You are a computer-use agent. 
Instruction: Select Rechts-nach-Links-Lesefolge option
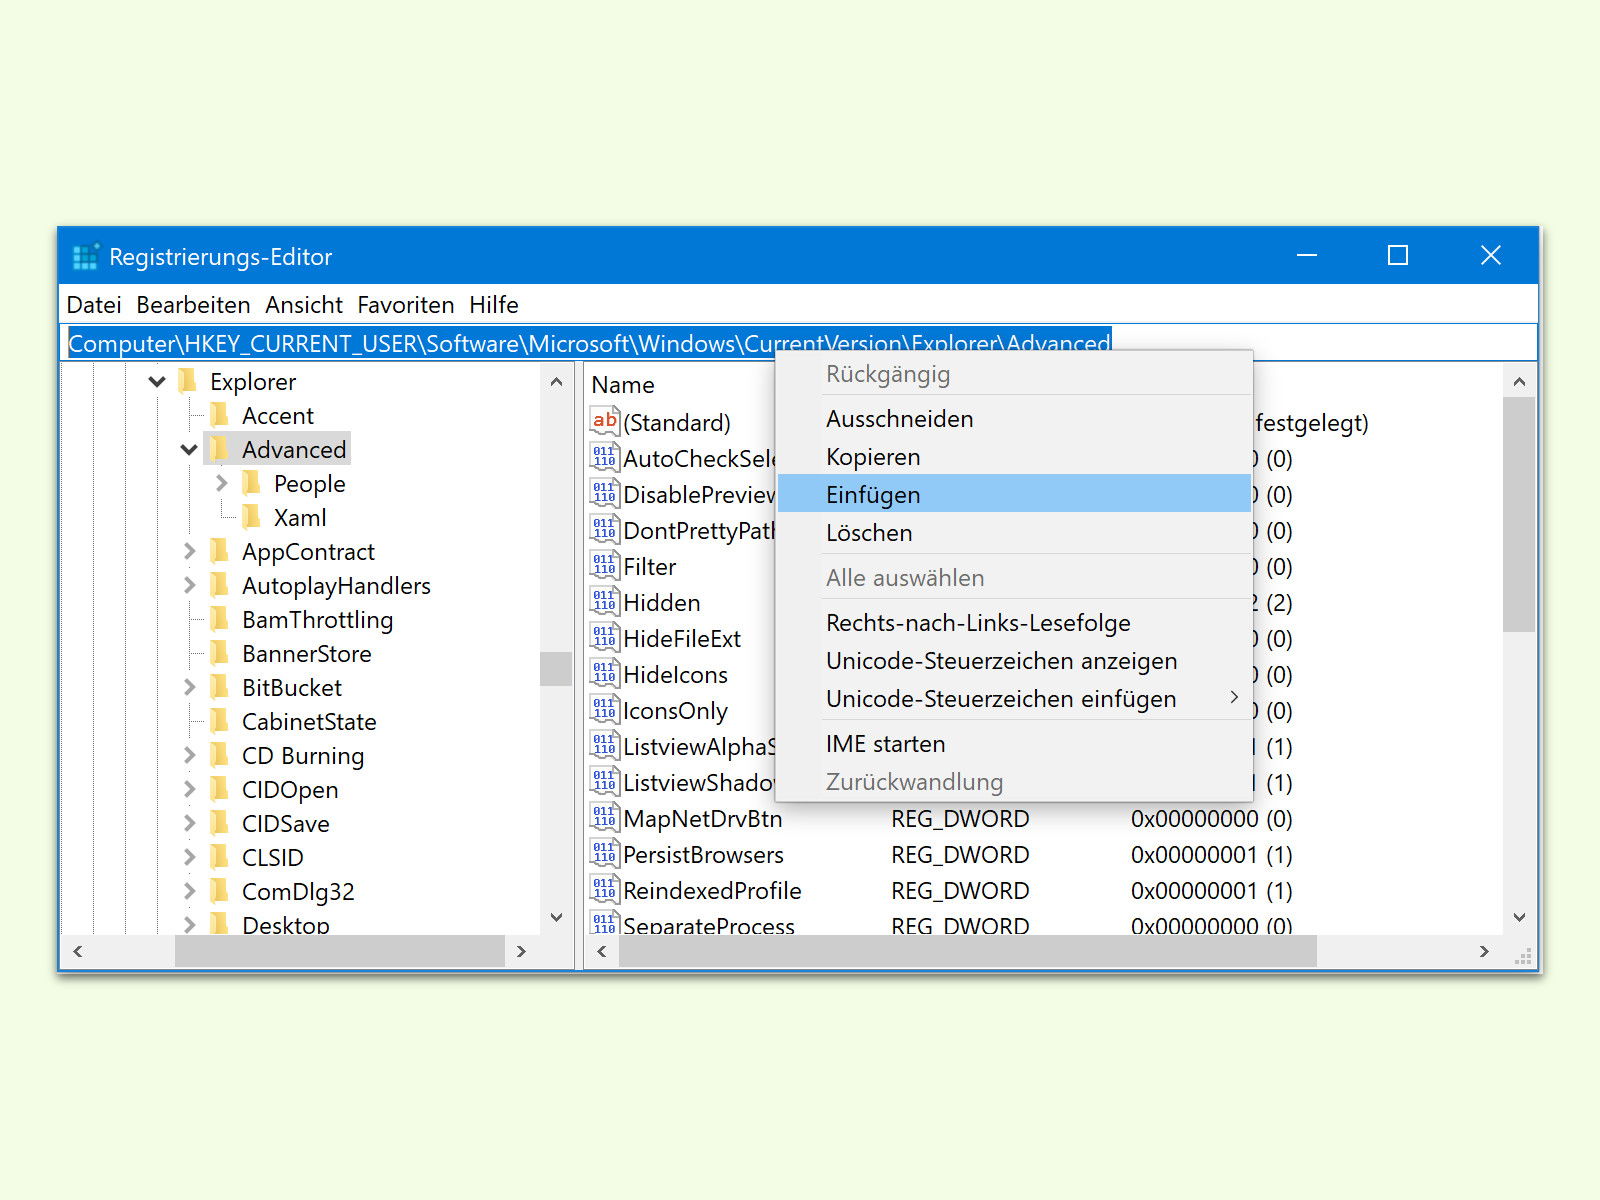click(x=1015, y=622)
